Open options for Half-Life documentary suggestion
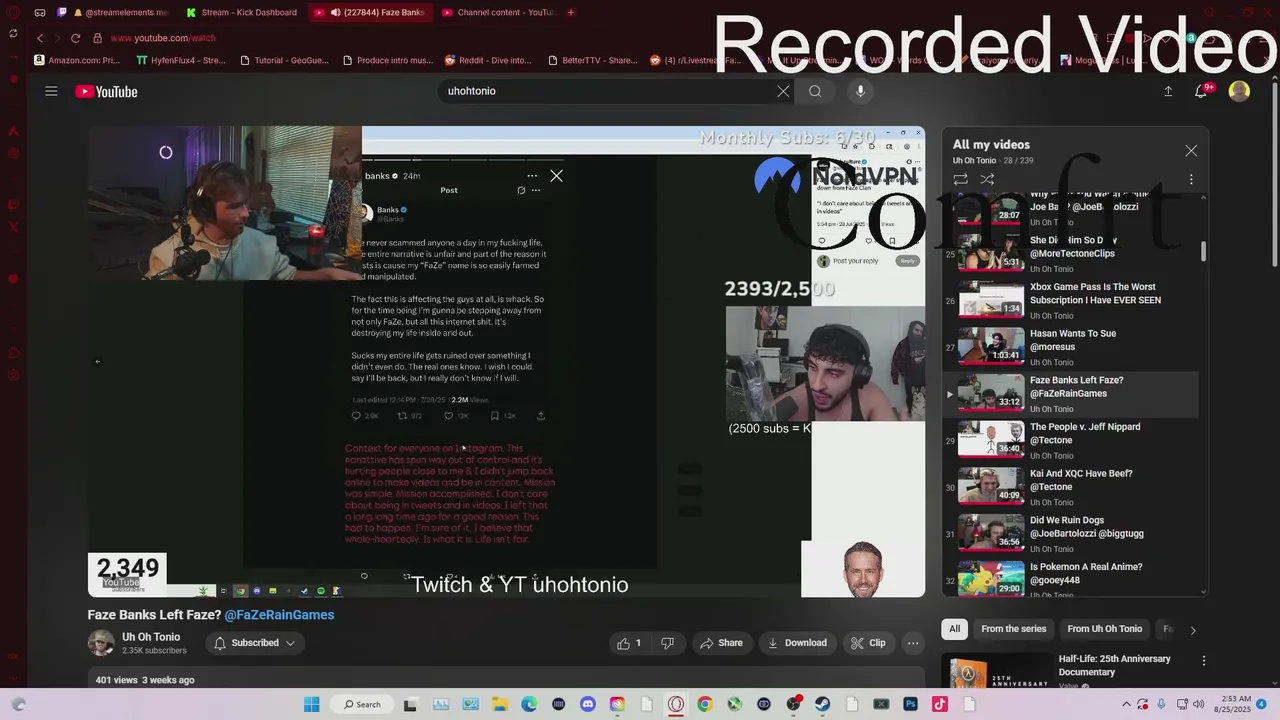Screen dimensions: 1280x720 (1203, 661)
